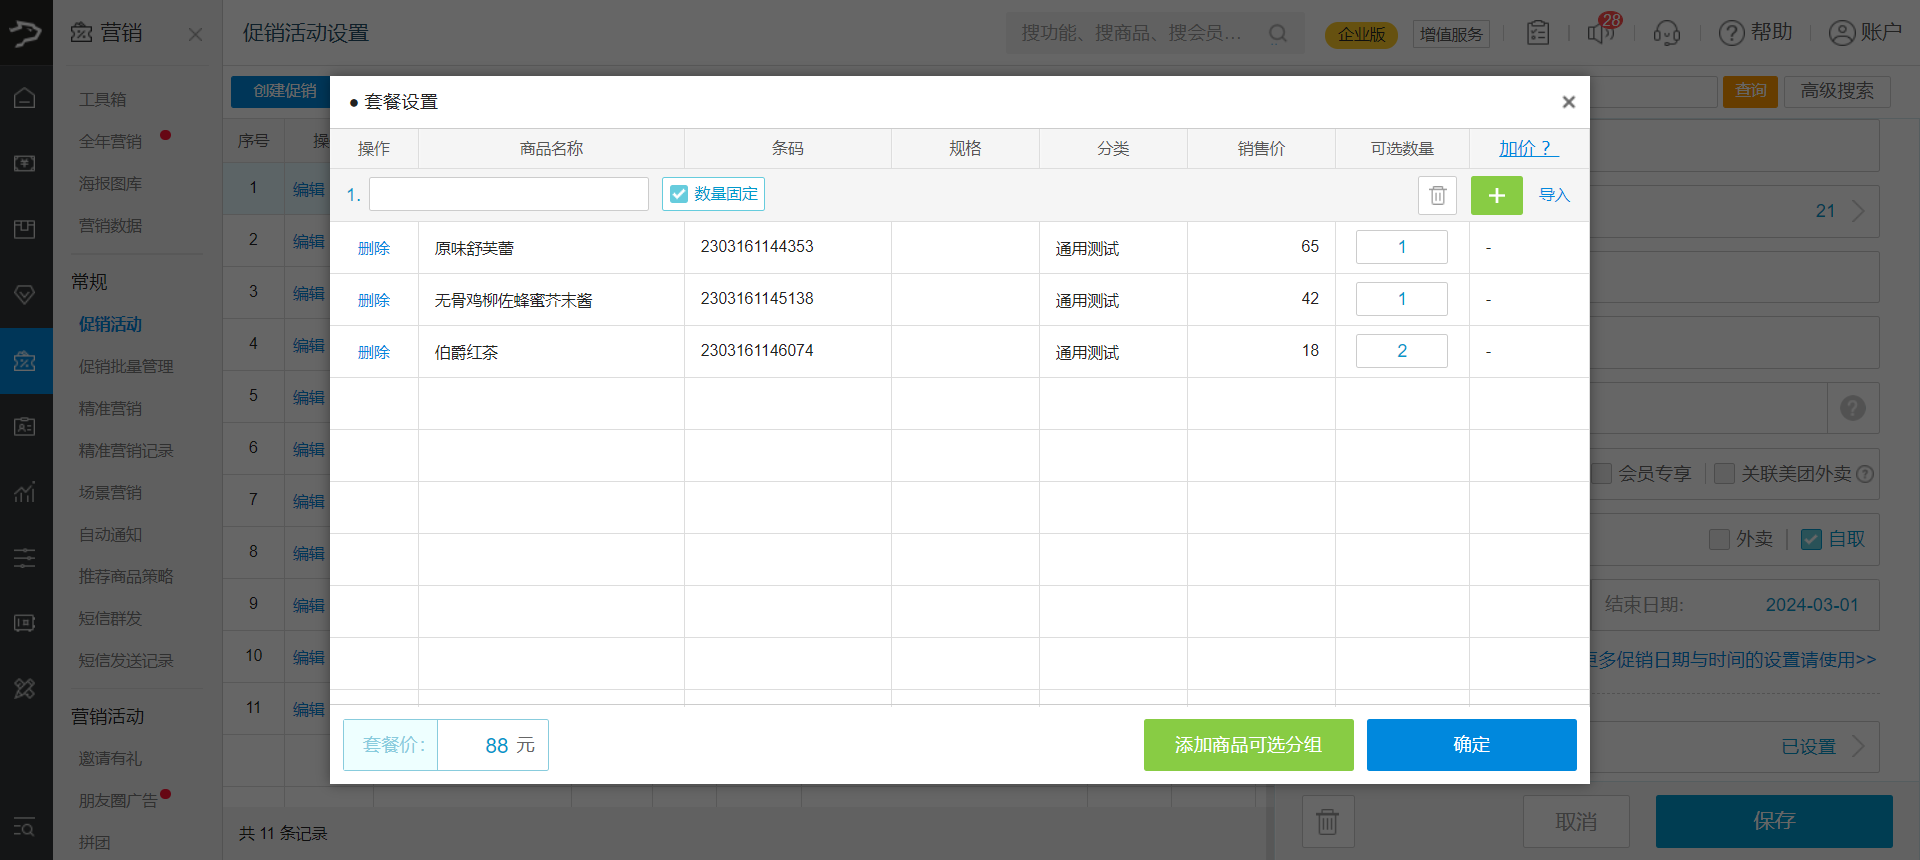The image size is (1920, 860).
Task: Toggle 会员专享 checkbox in background form
Action: pyautogui.click(x=1602, y=473)
